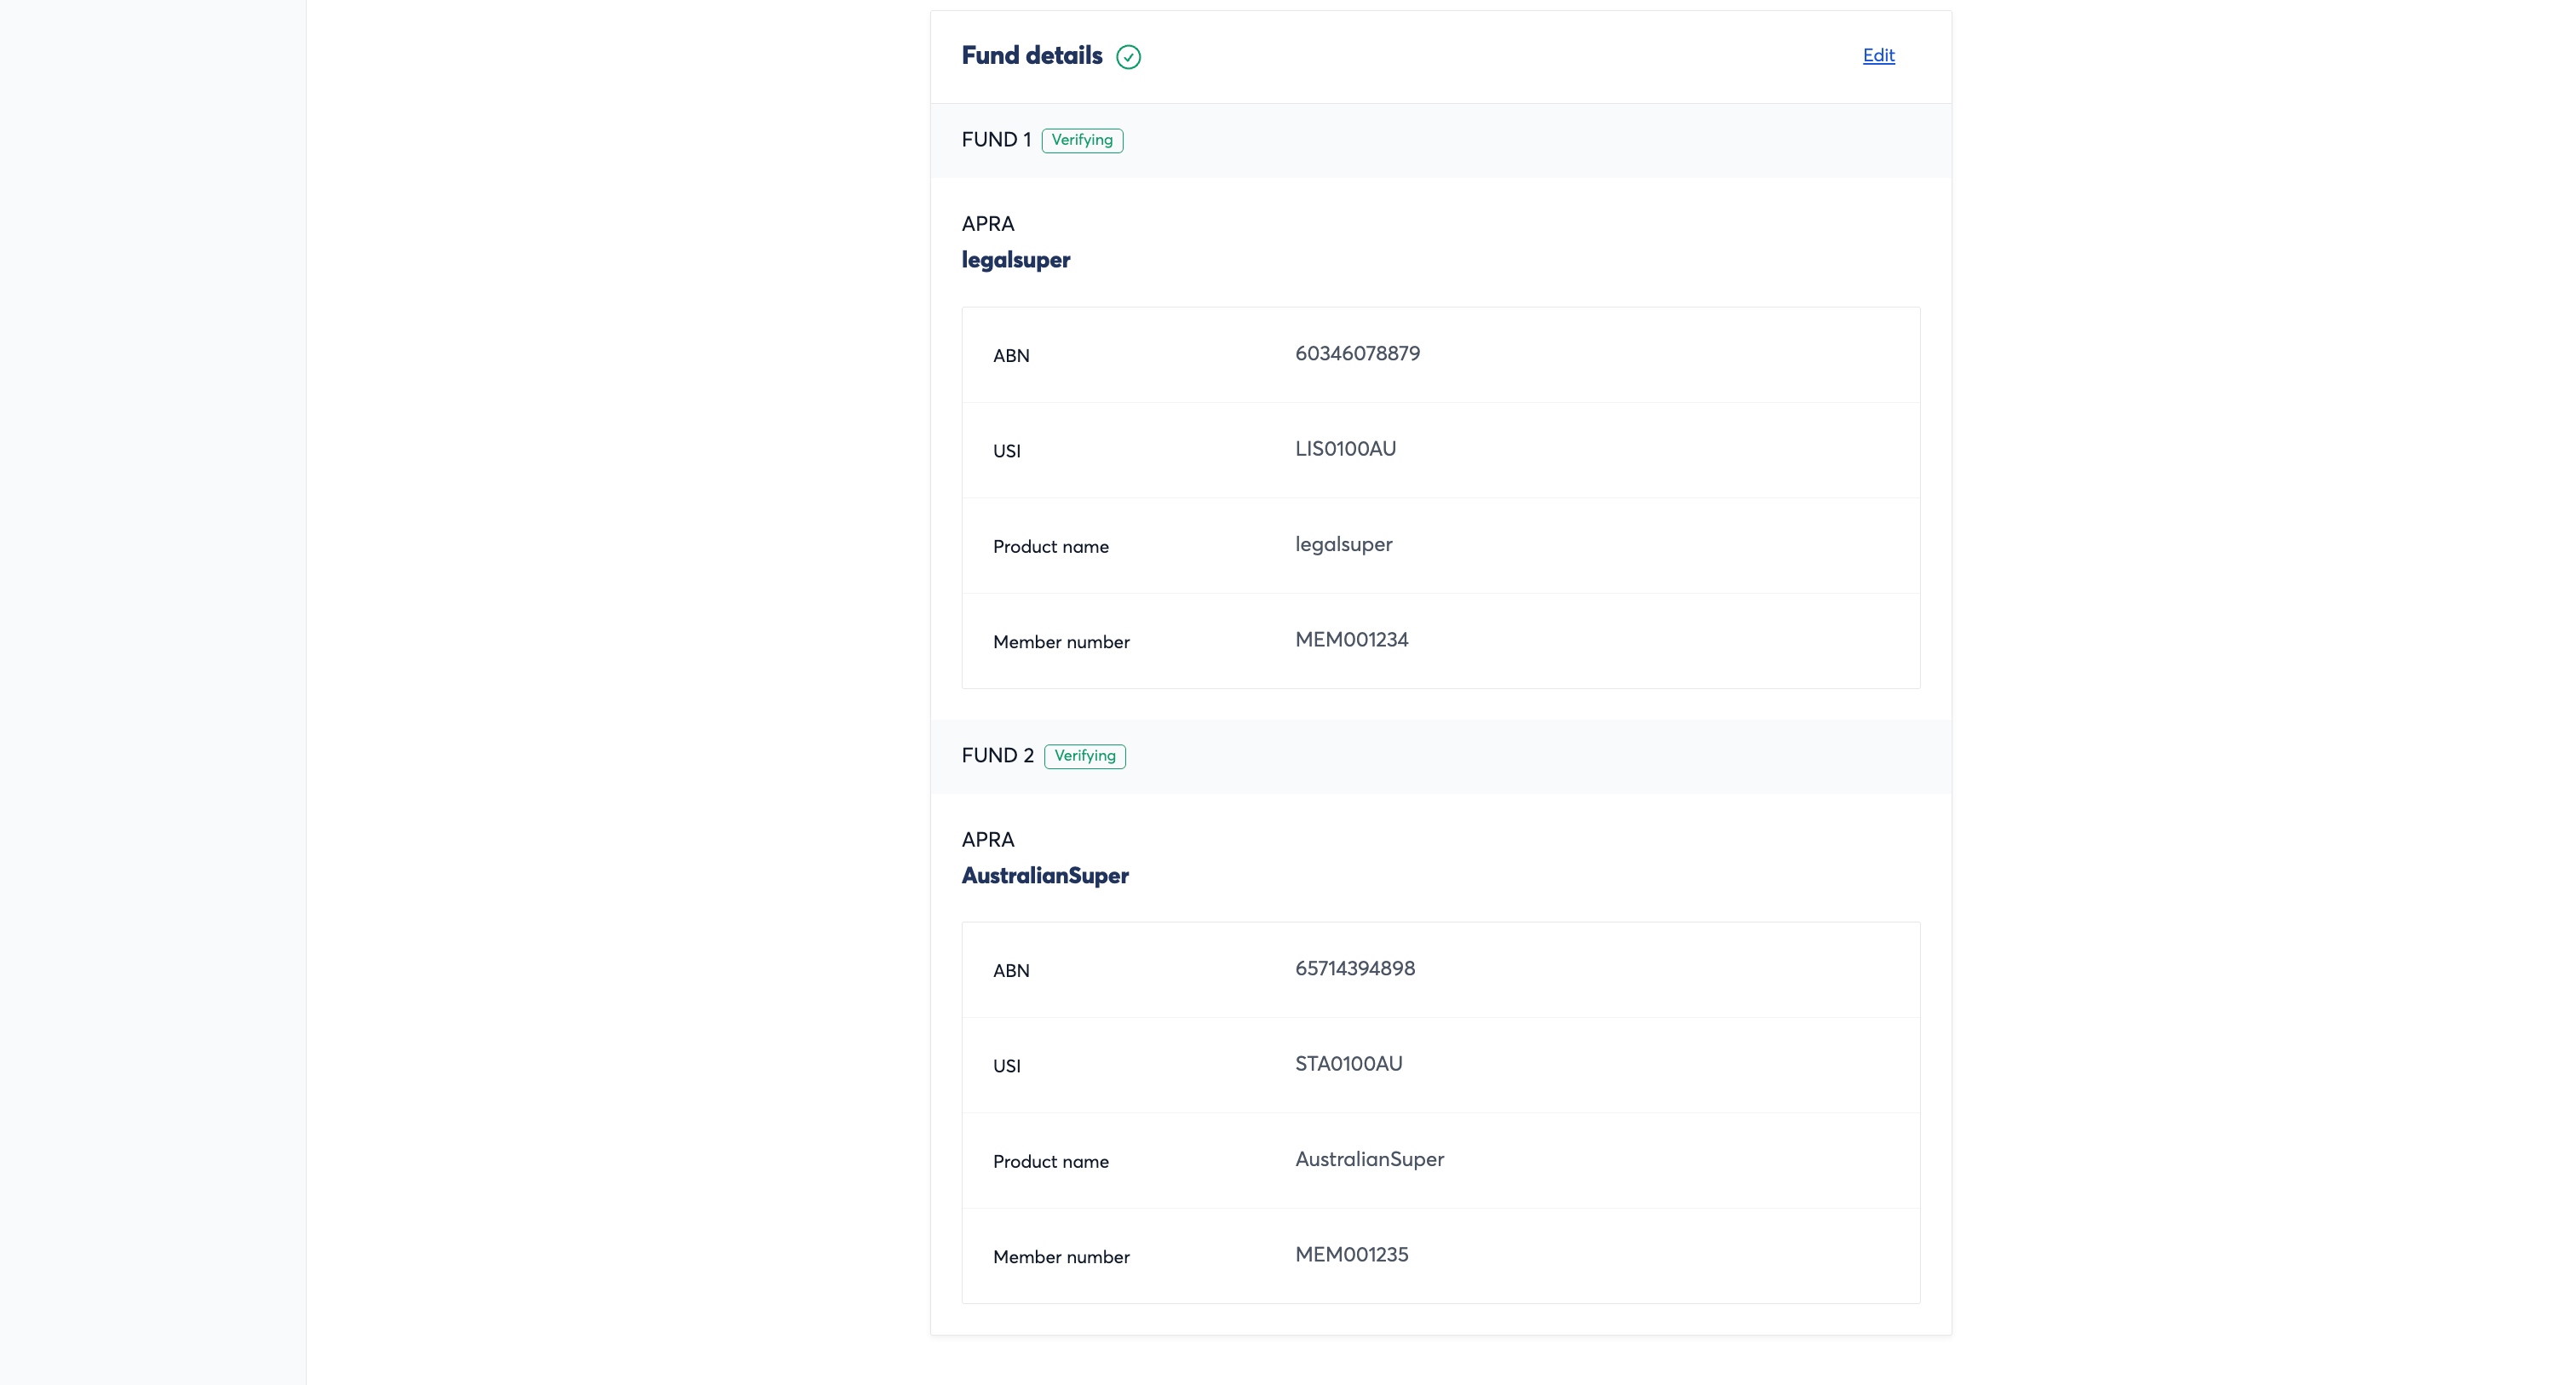Select the FUND 2 label
This screenshot has width=2576, height=1385.
[998, 756]
